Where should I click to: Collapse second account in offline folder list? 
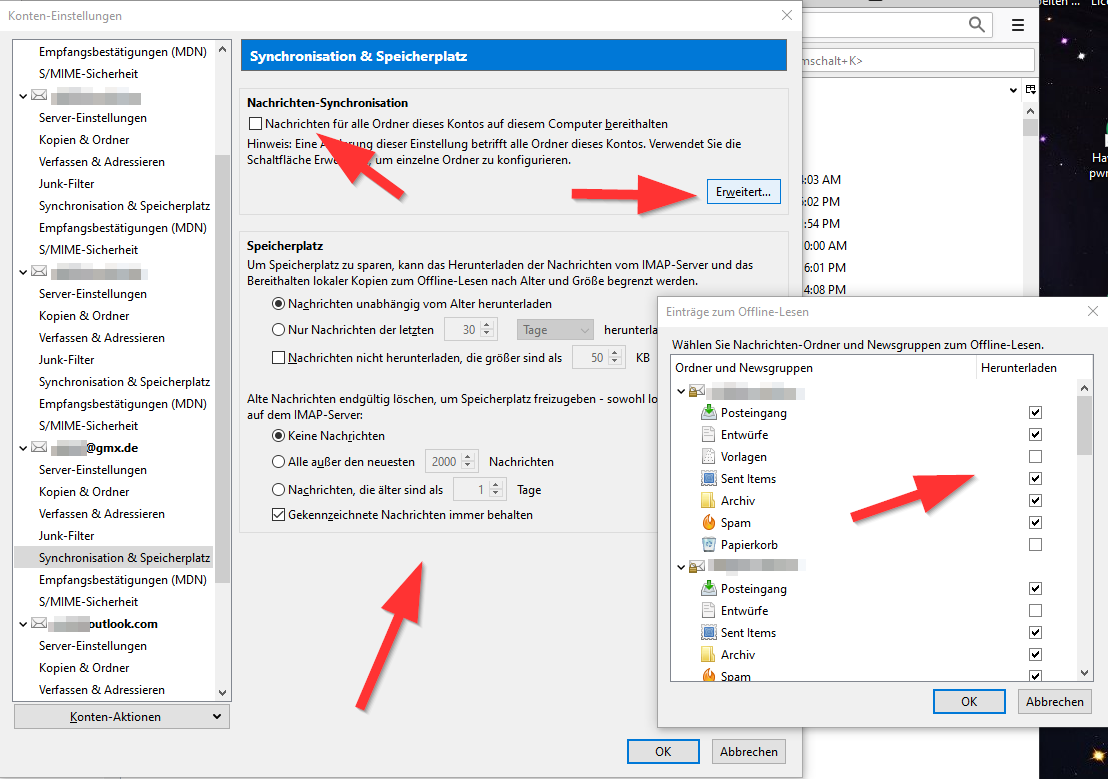(x=681, y=566)
